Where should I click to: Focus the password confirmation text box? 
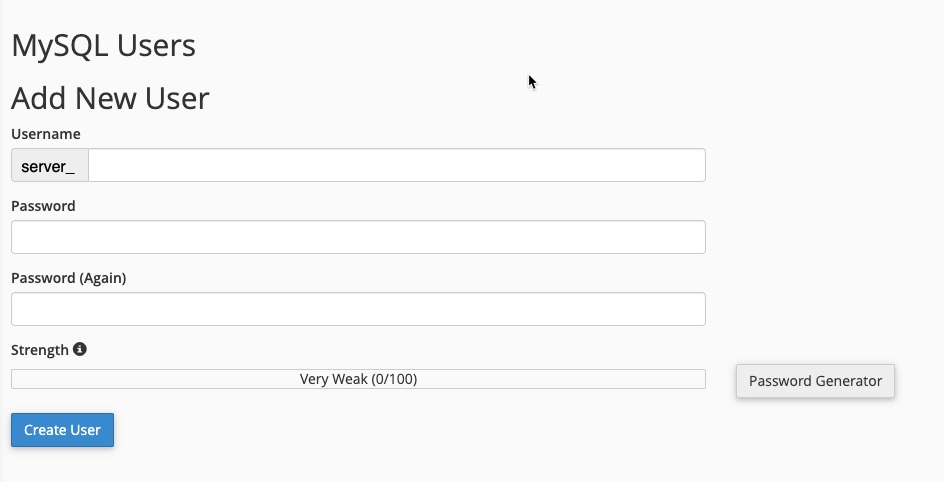click(358, 309)
